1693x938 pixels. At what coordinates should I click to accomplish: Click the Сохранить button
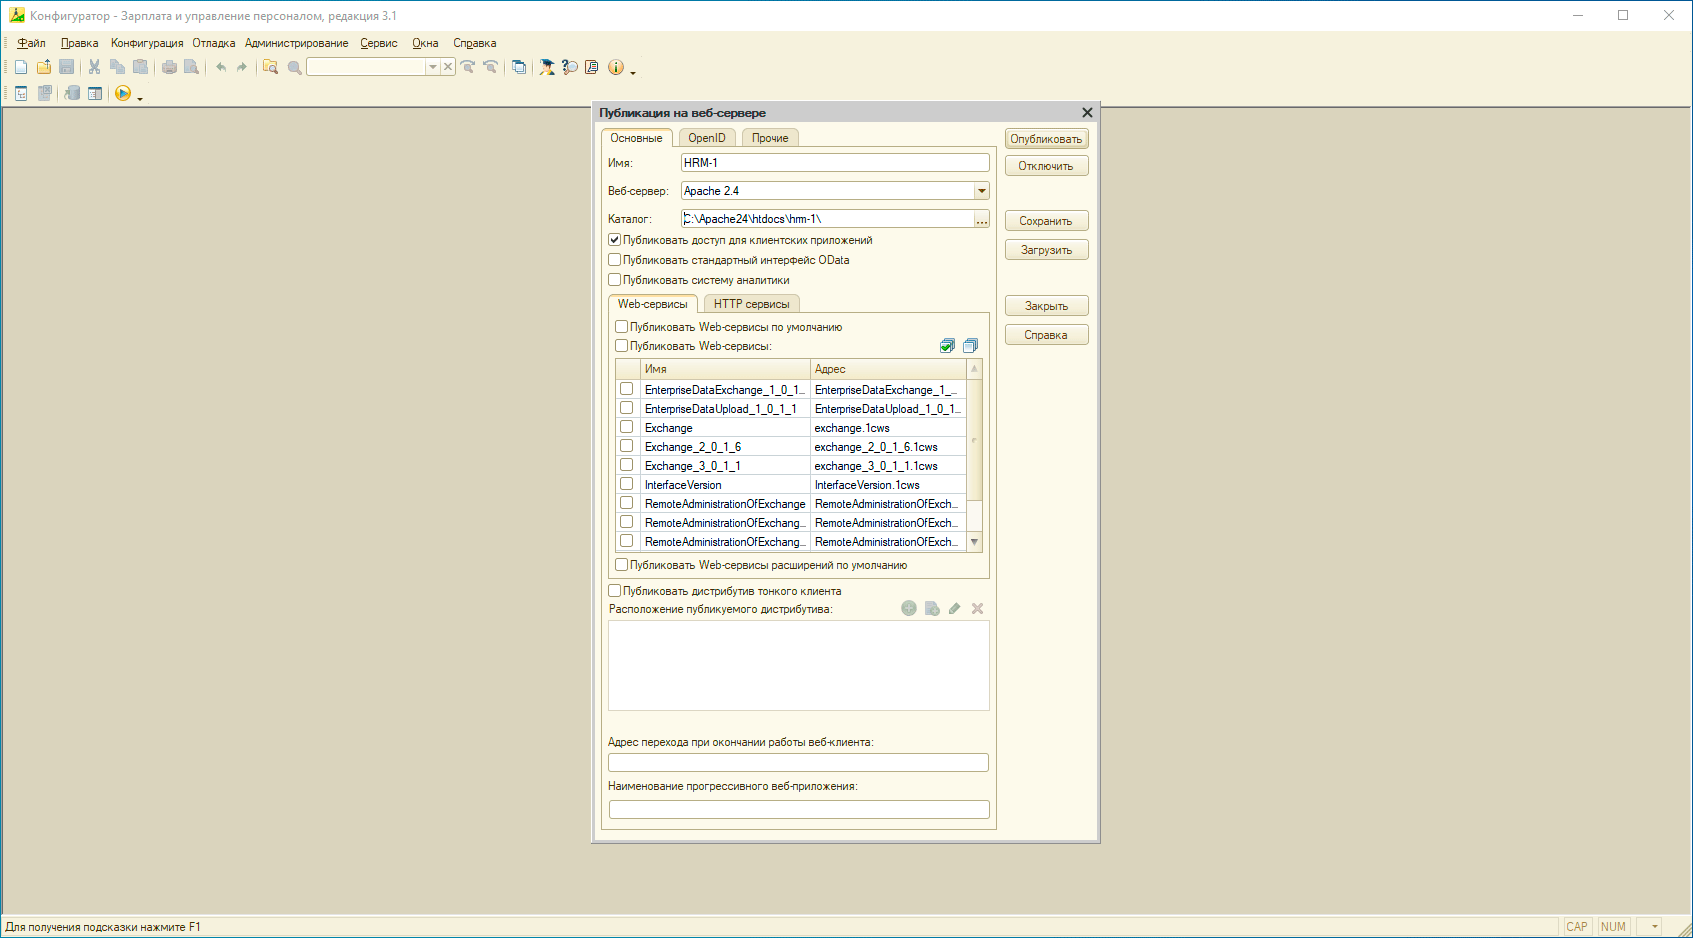coord(1046,221)
